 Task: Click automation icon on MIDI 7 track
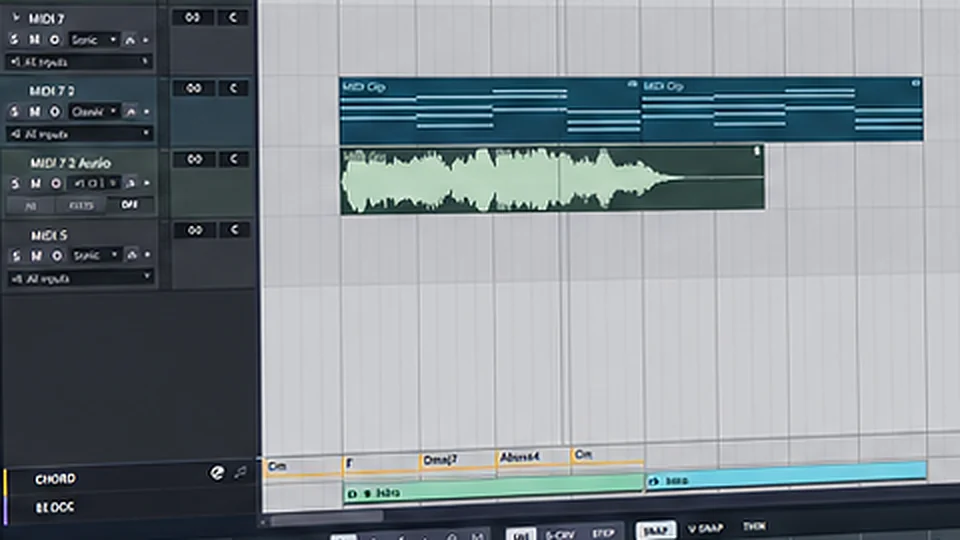tap(130, 40)
